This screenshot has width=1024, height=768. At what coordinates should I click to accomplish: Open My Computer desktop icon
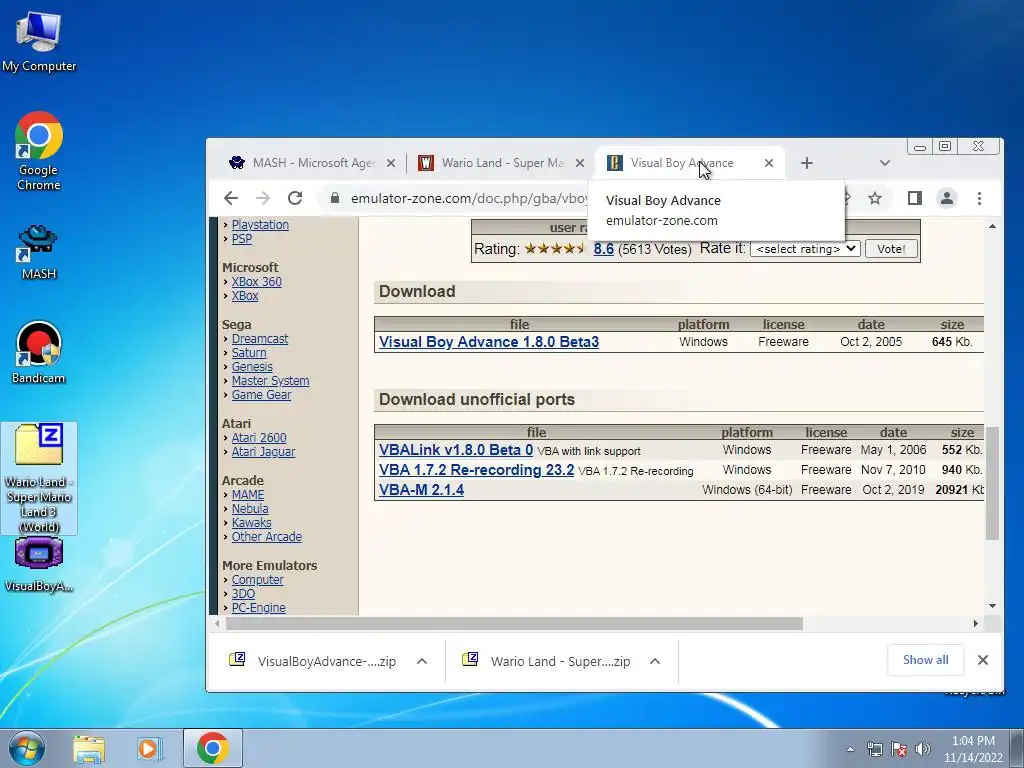(39, 42)
